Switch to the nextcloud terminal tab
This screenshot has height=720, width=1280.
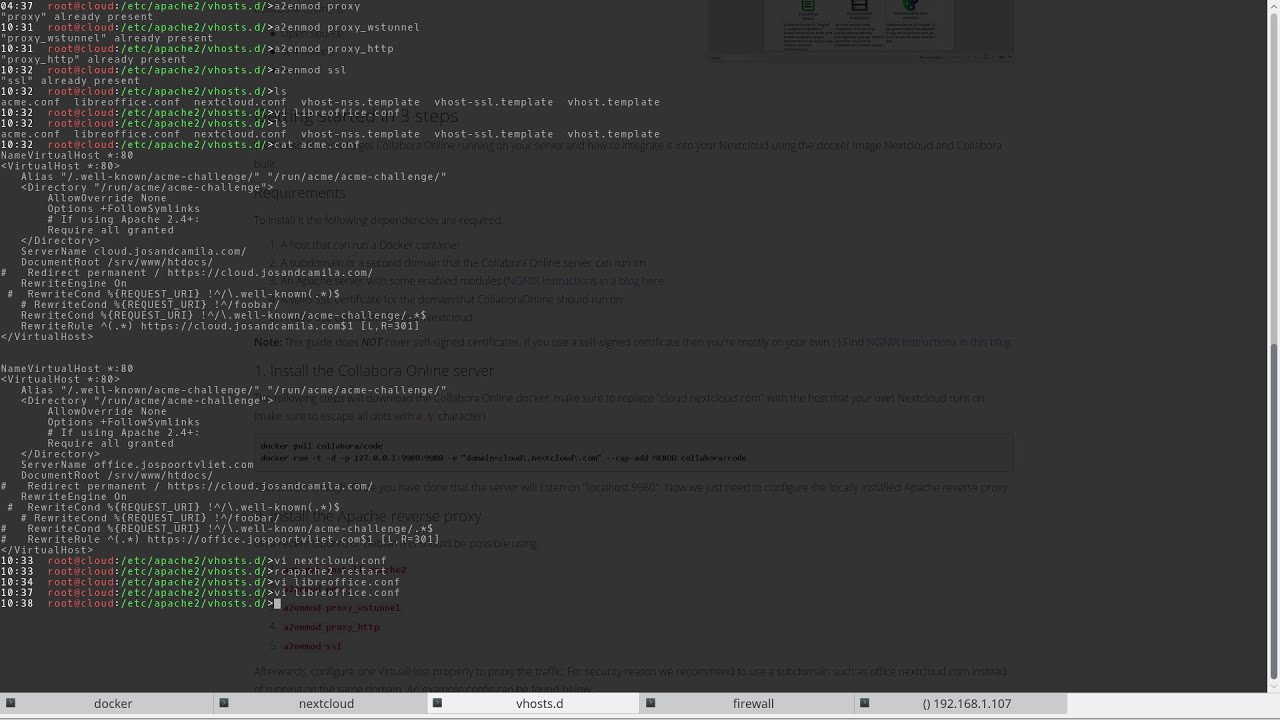(320, 704)
